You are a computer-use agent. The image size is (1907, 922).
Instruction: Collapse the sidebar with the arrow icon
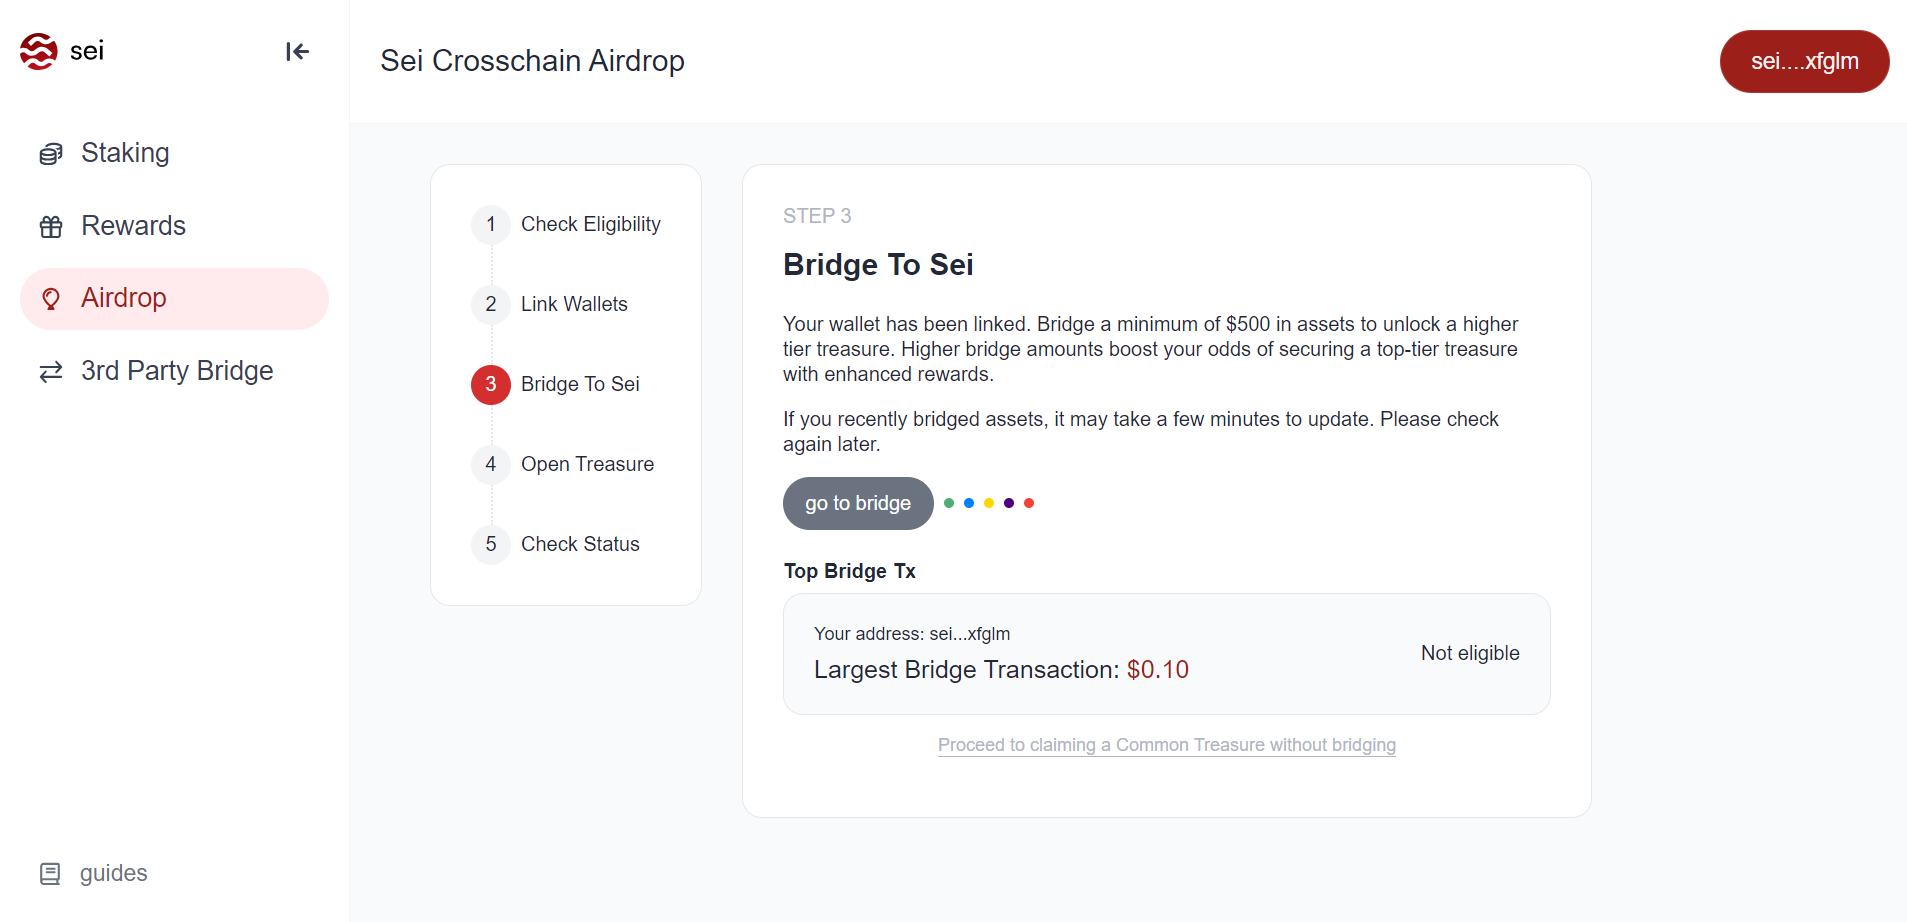coord(297,51)
